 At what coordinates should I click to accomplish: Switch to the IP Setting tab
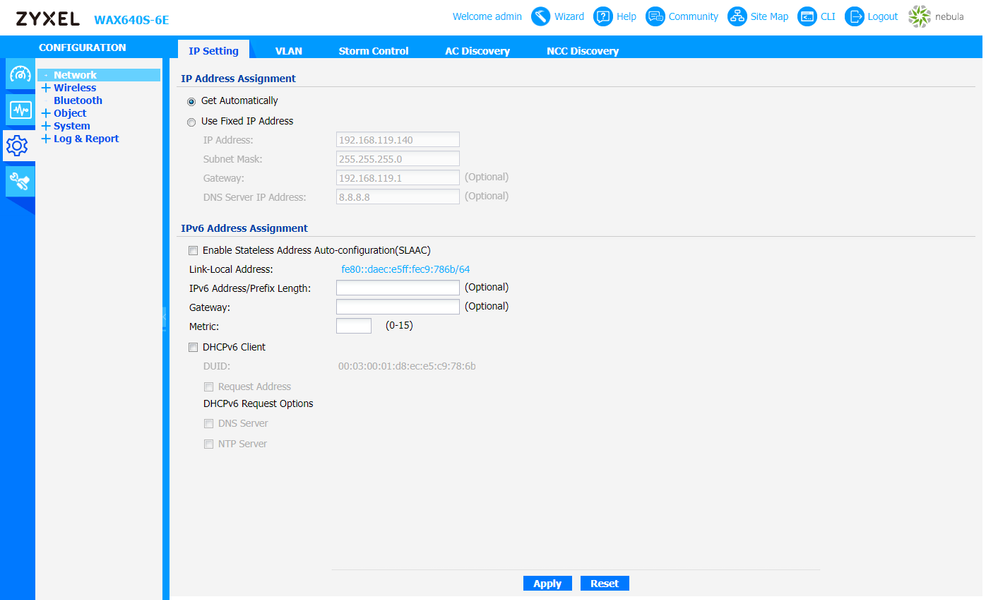coord(213,50)
